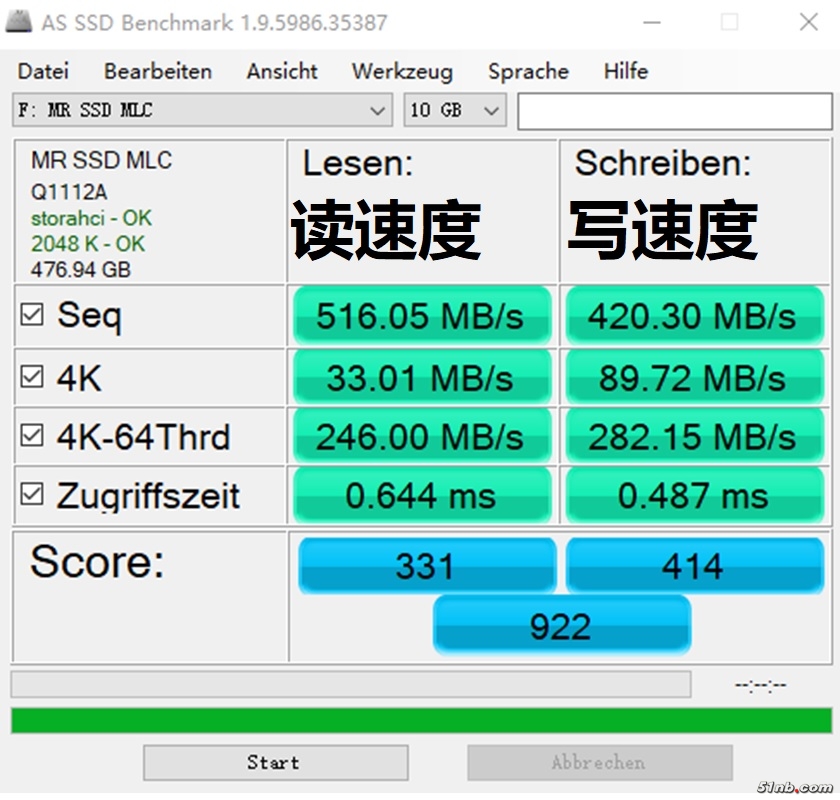The image size is (840, 800).
Task: Open the Ansicht menu
Action: pyautogui.click(x=282, y=71)
